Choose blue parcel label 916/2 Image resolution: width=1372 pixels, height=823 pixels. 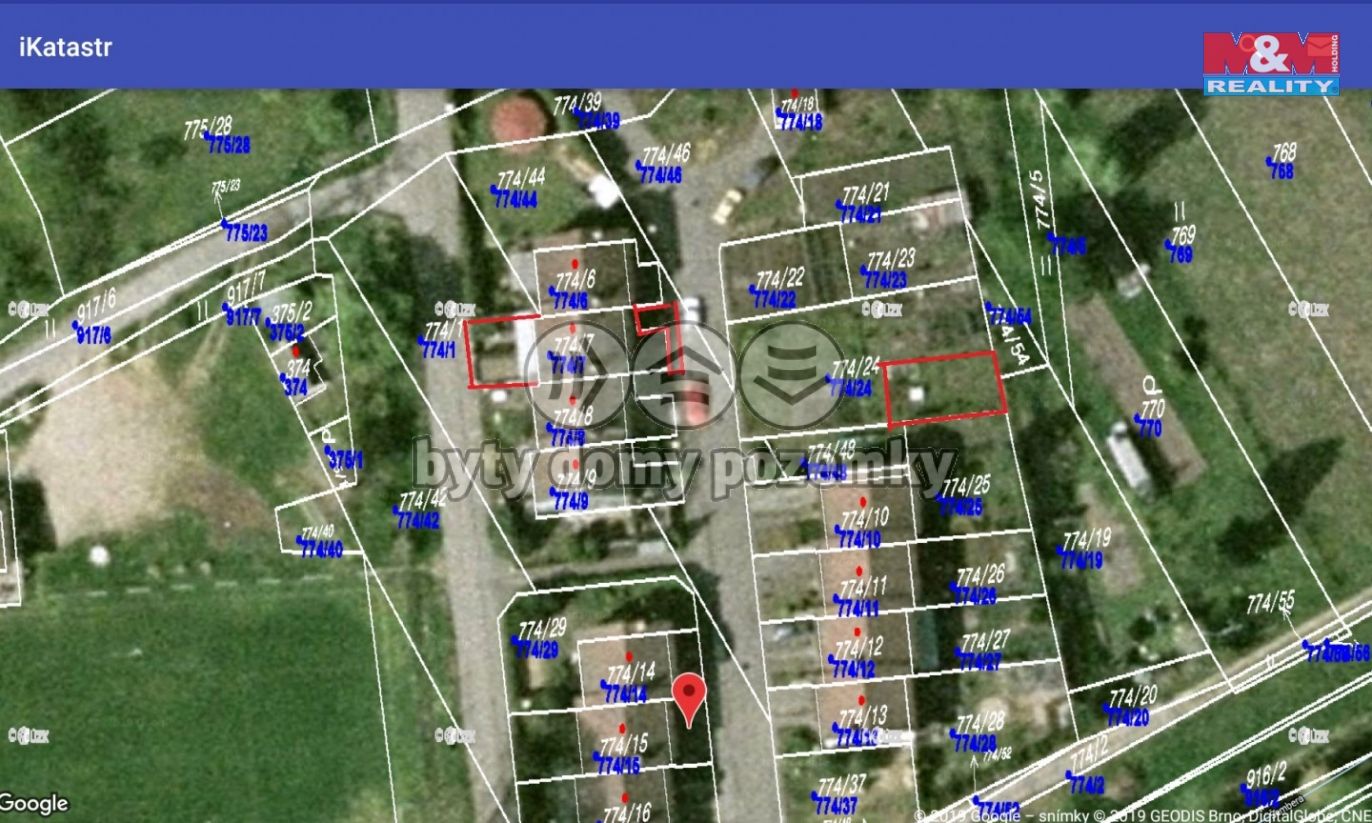pos(1261,798)
